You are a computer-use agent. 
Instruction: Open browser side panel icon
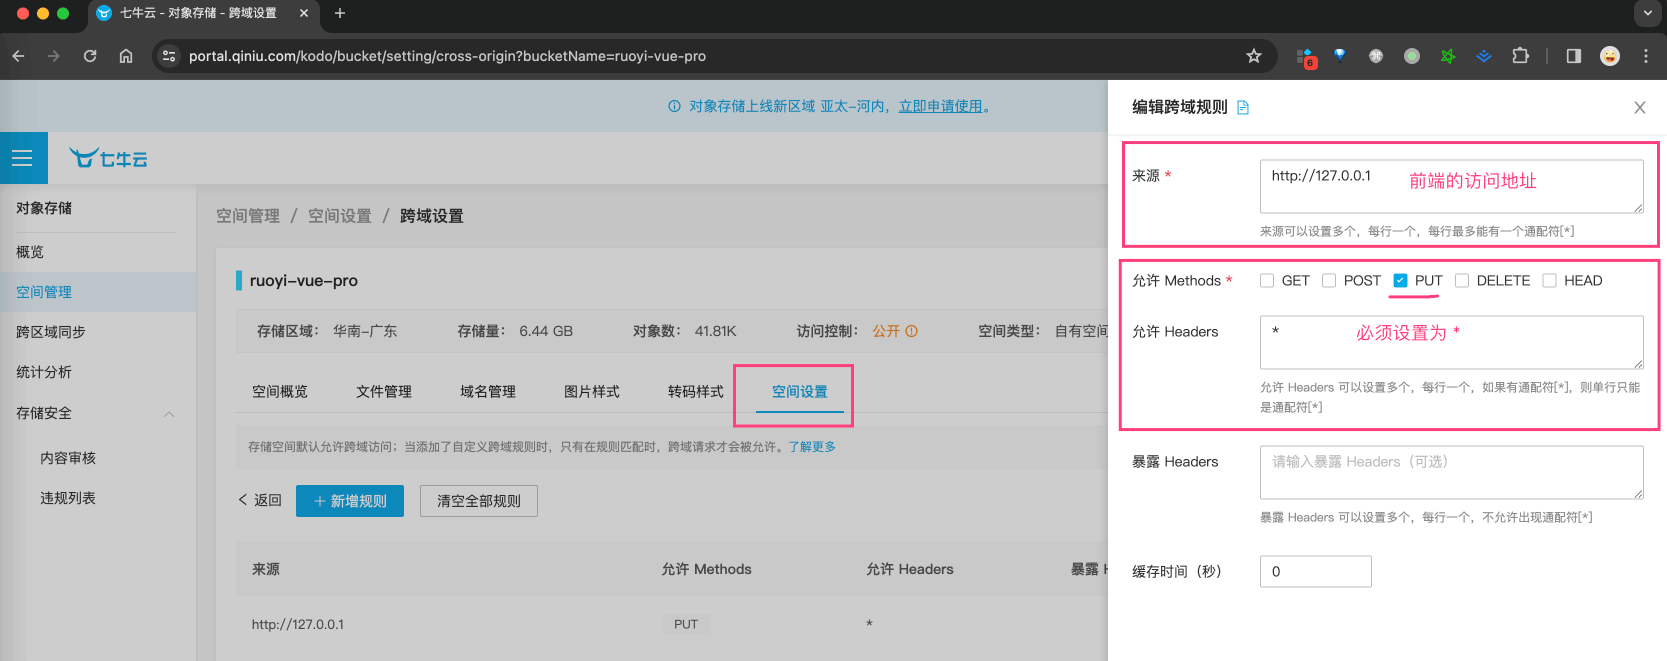[x=1573, y=56]
